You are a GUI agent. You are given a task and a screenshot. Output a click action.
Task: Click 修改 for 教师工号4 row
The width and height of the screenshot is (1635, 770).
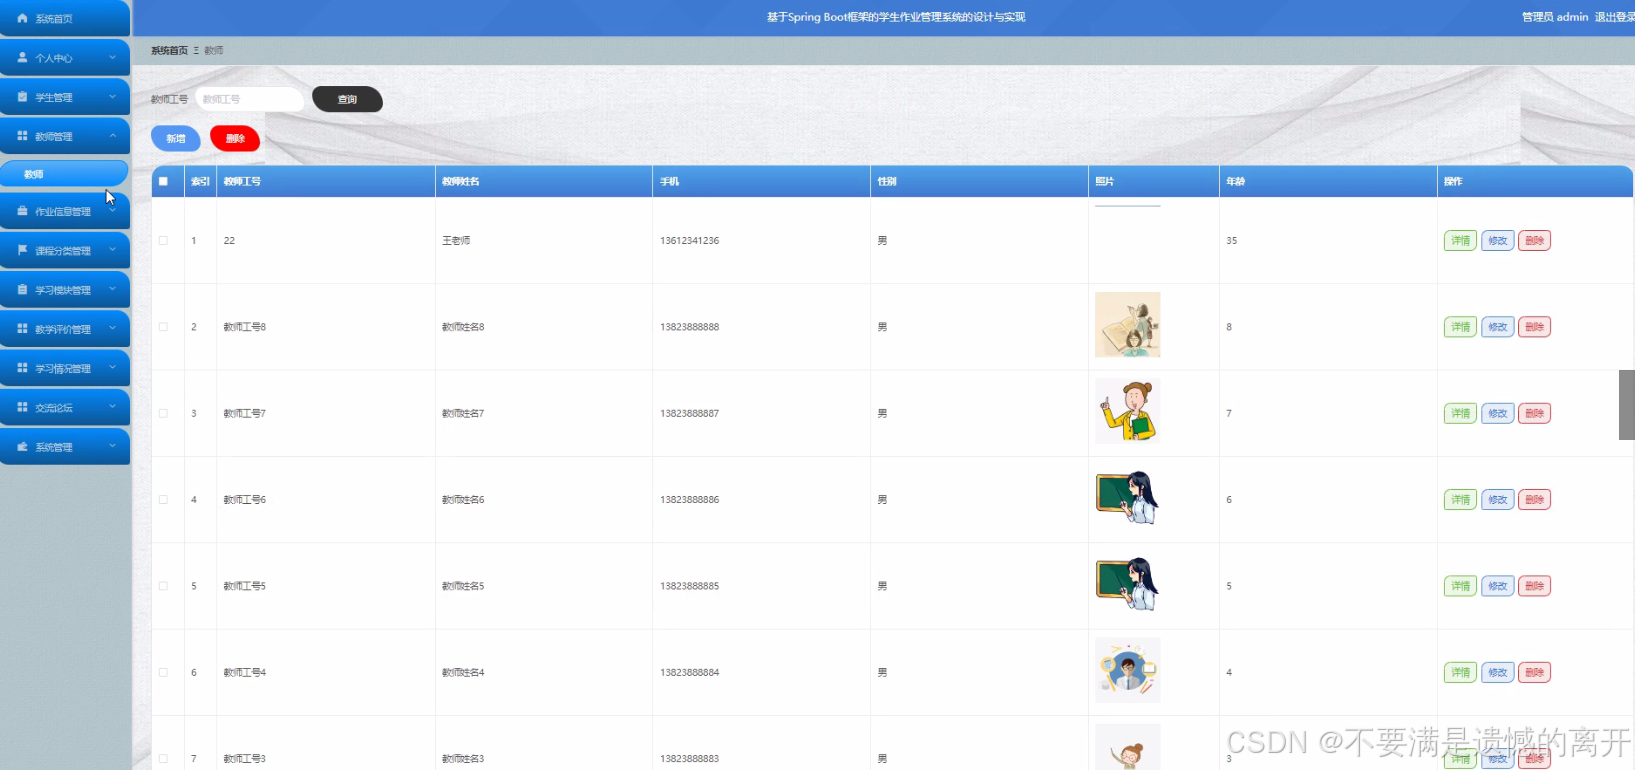pos(1497,672)
